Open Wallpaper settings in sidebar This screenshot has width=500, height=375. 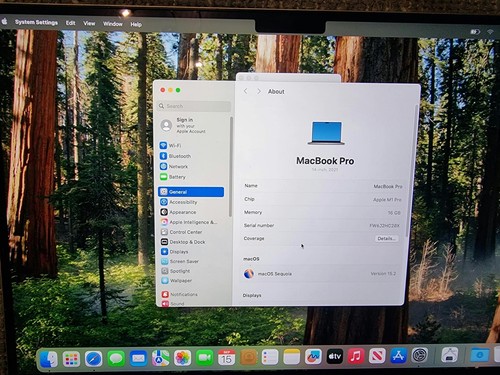coord(177,281)
